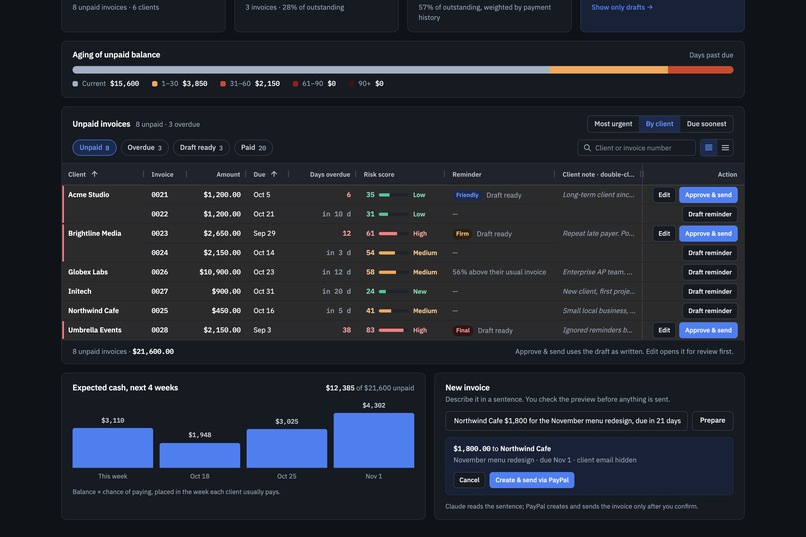Edit the Brightline Media 0023 draft
This screenshot has width=806, height=537.
point(664,233)
